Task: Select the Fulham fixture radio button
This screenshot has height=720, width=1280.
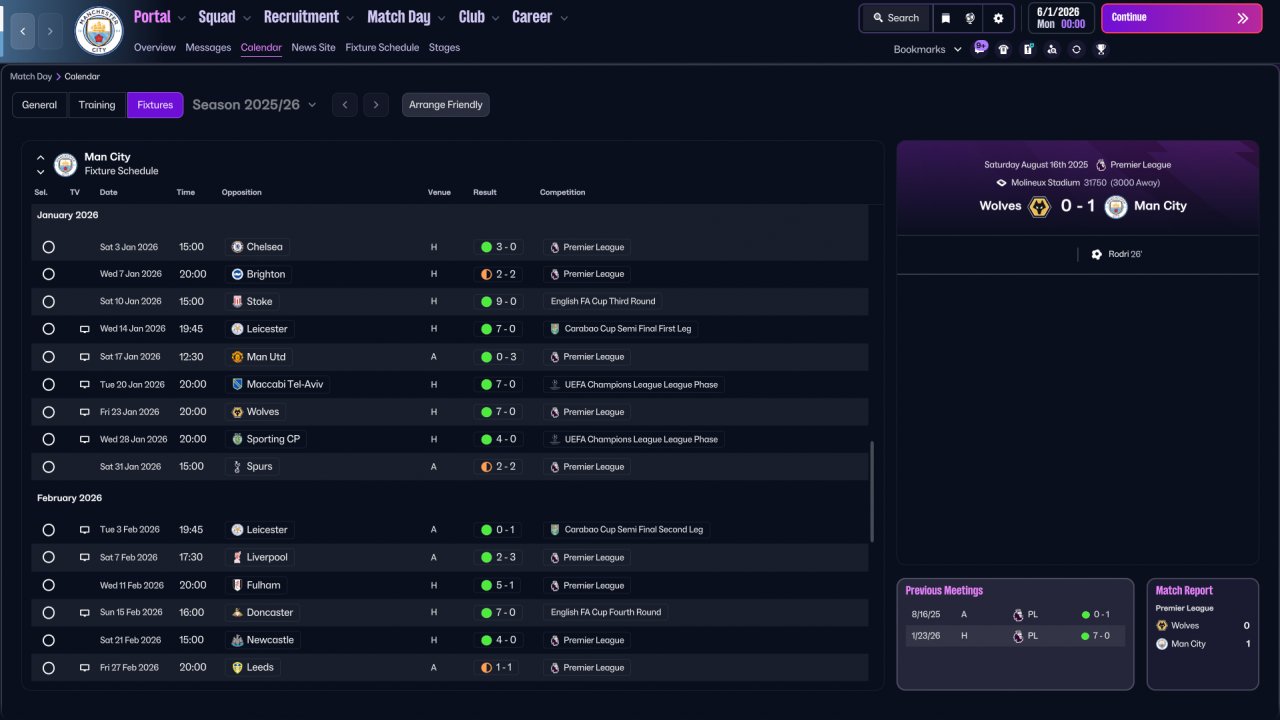Action: (x=48, y=585)
